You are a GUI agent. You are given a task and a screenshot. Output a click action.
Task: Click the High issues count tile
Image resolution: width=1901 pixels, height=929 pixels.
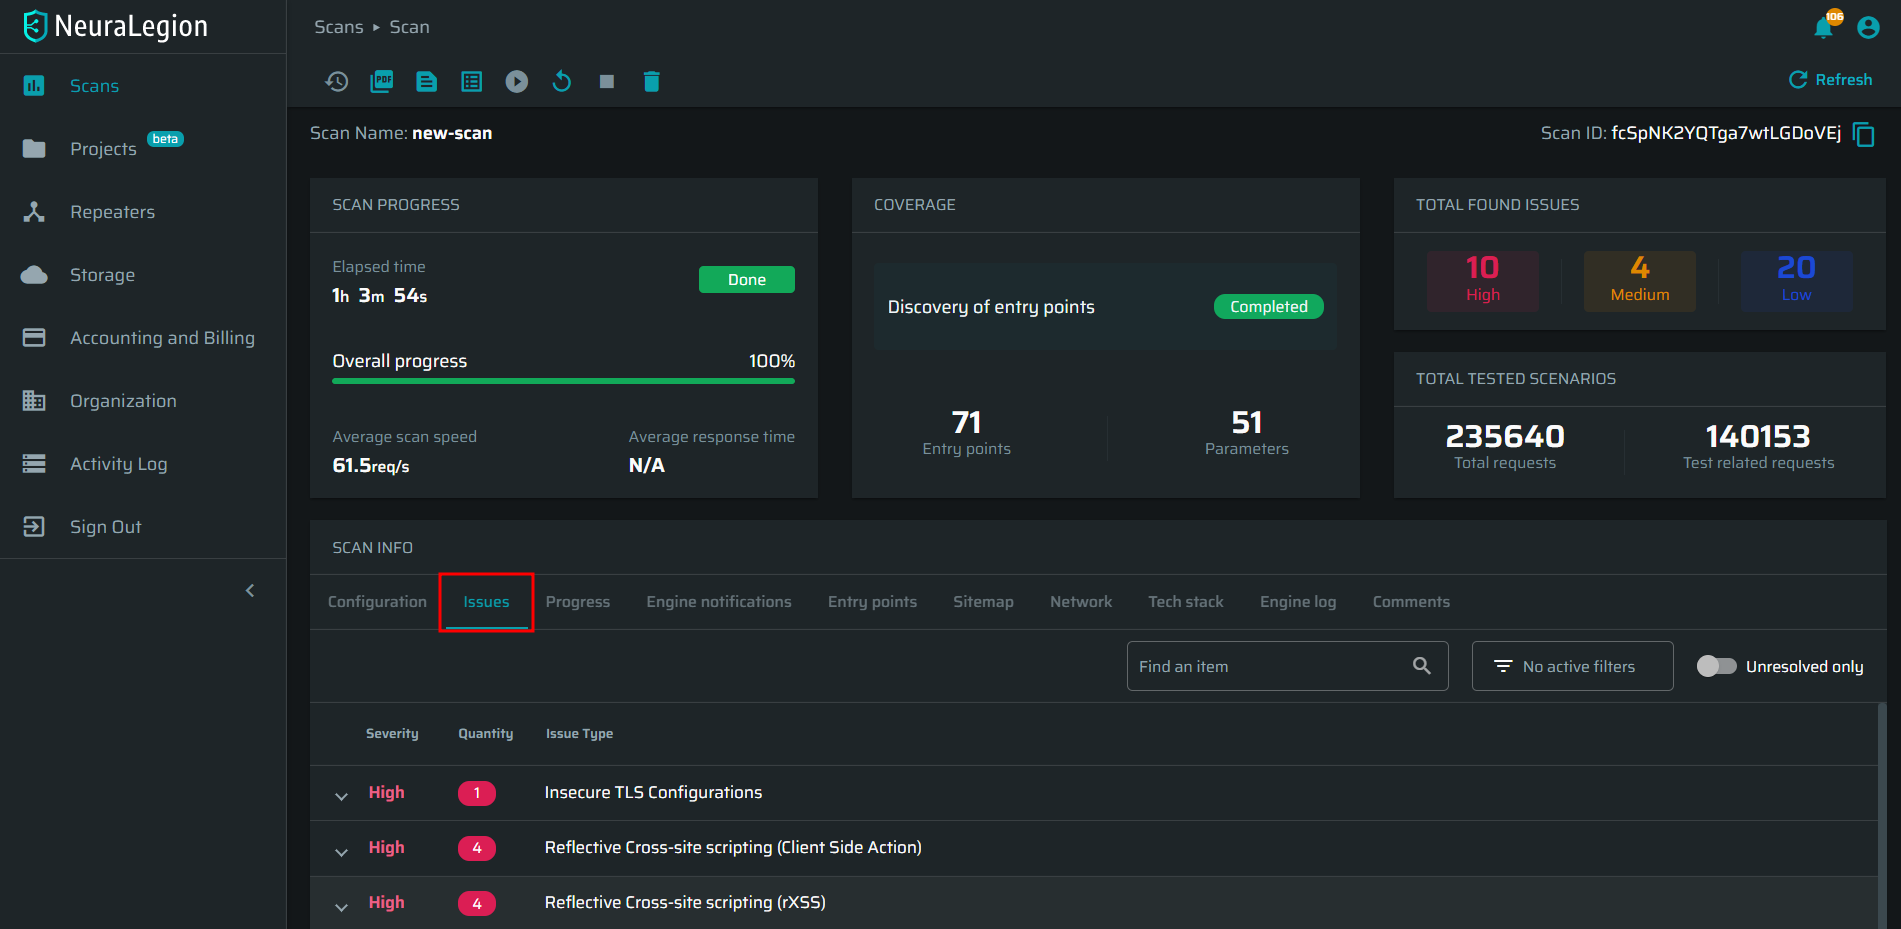pos(1482,281)
